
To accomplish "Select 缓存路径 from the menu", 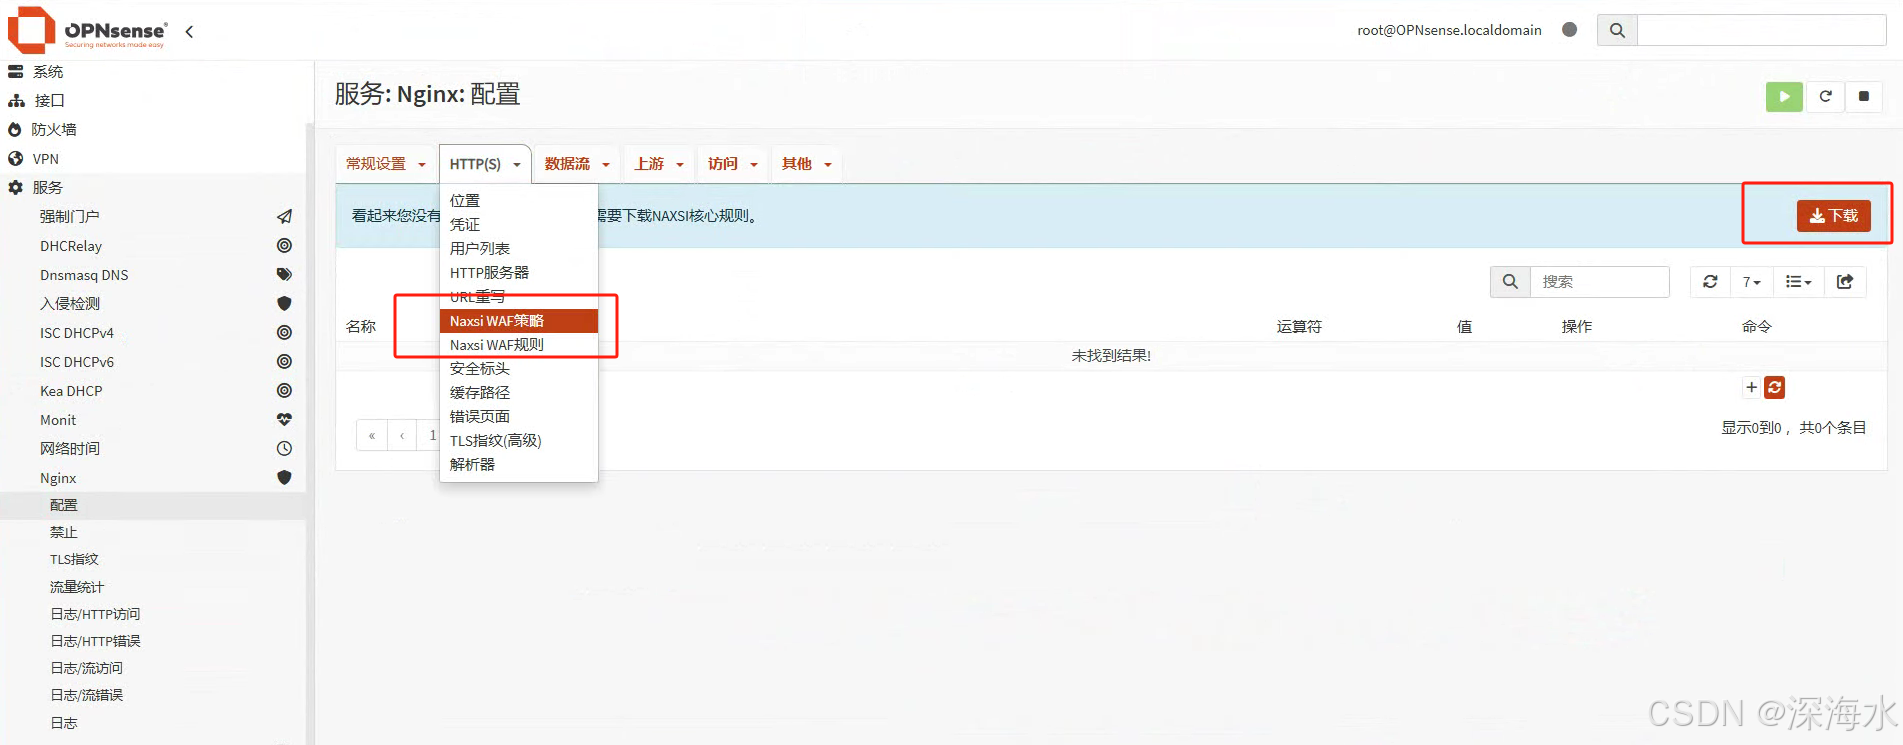I will pyautogui.click(x=519, y=393).
